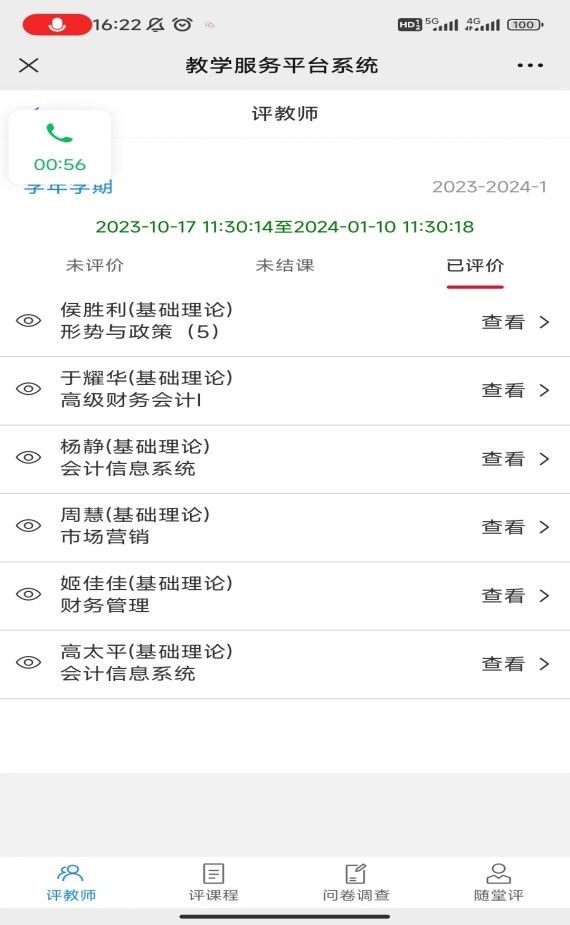Select the 已评价 tab with red underline
The width and height of the screenshot is (570, 925).
[475, 267]
